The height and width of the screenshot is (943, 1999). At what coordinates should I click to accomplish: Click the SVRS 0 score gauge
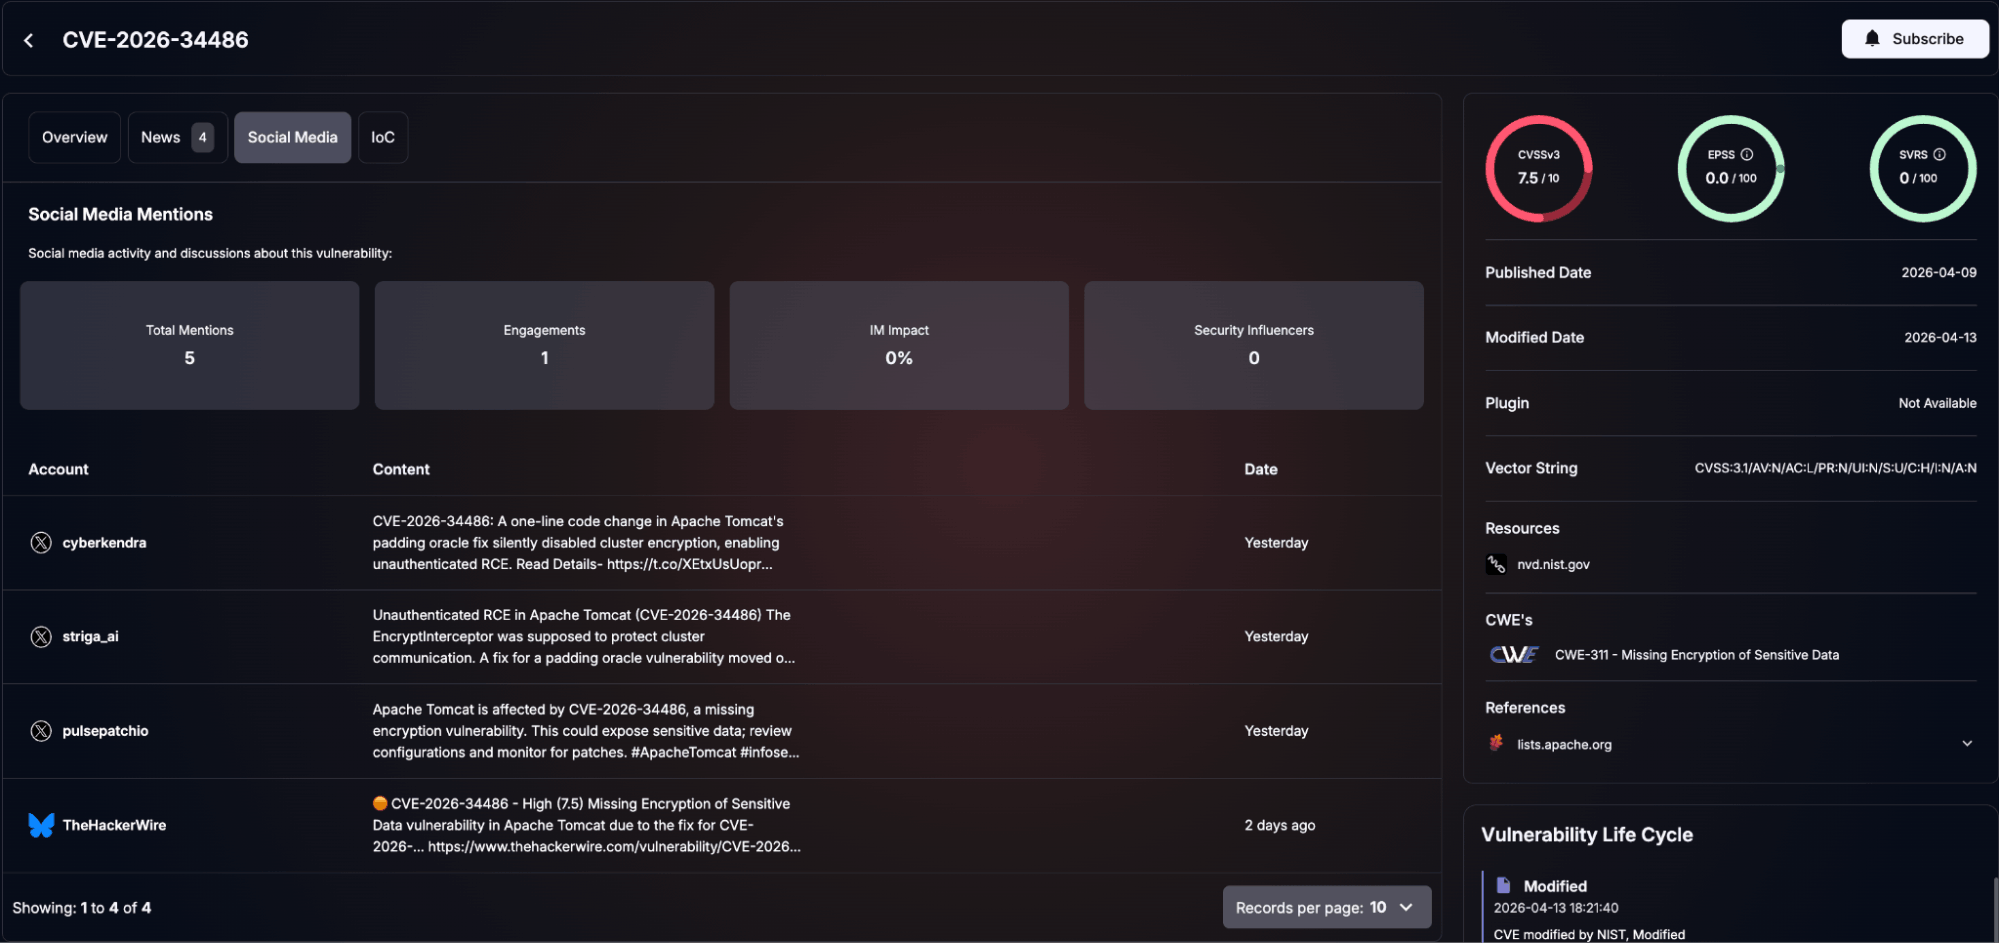1923,168
